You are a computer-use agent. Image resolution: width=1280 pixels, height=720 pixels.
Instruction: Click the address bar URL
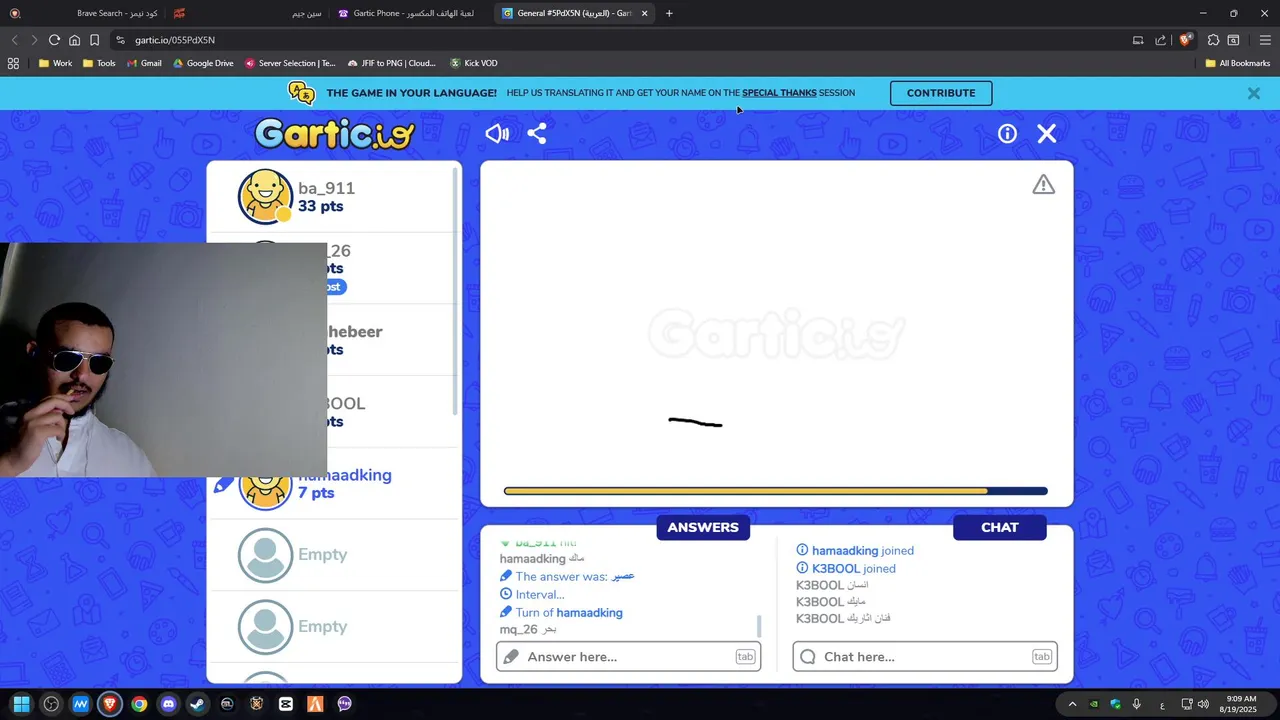coord(175,40)
